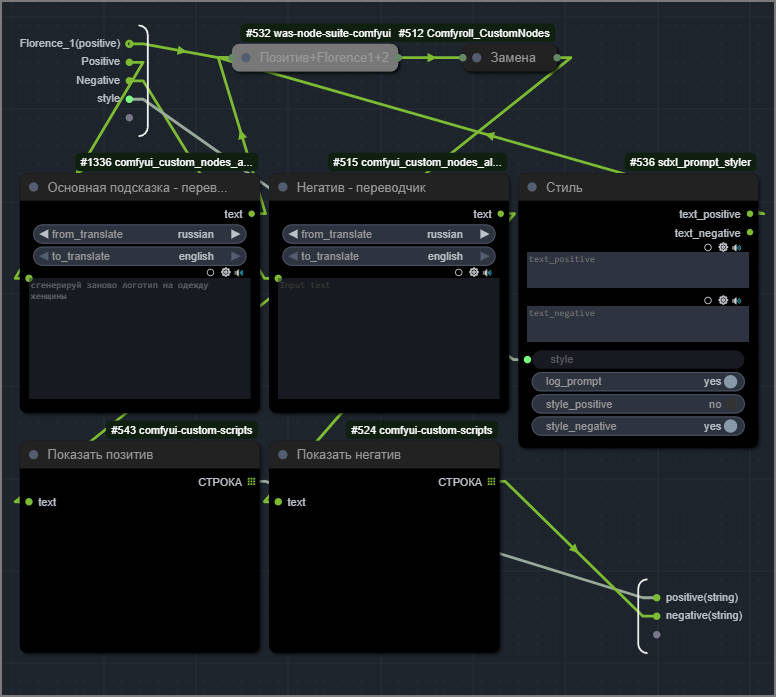Open the to_translate language list in Основная подсказка
This screenshot has width=776, height=697.
(x=139, y=256)
